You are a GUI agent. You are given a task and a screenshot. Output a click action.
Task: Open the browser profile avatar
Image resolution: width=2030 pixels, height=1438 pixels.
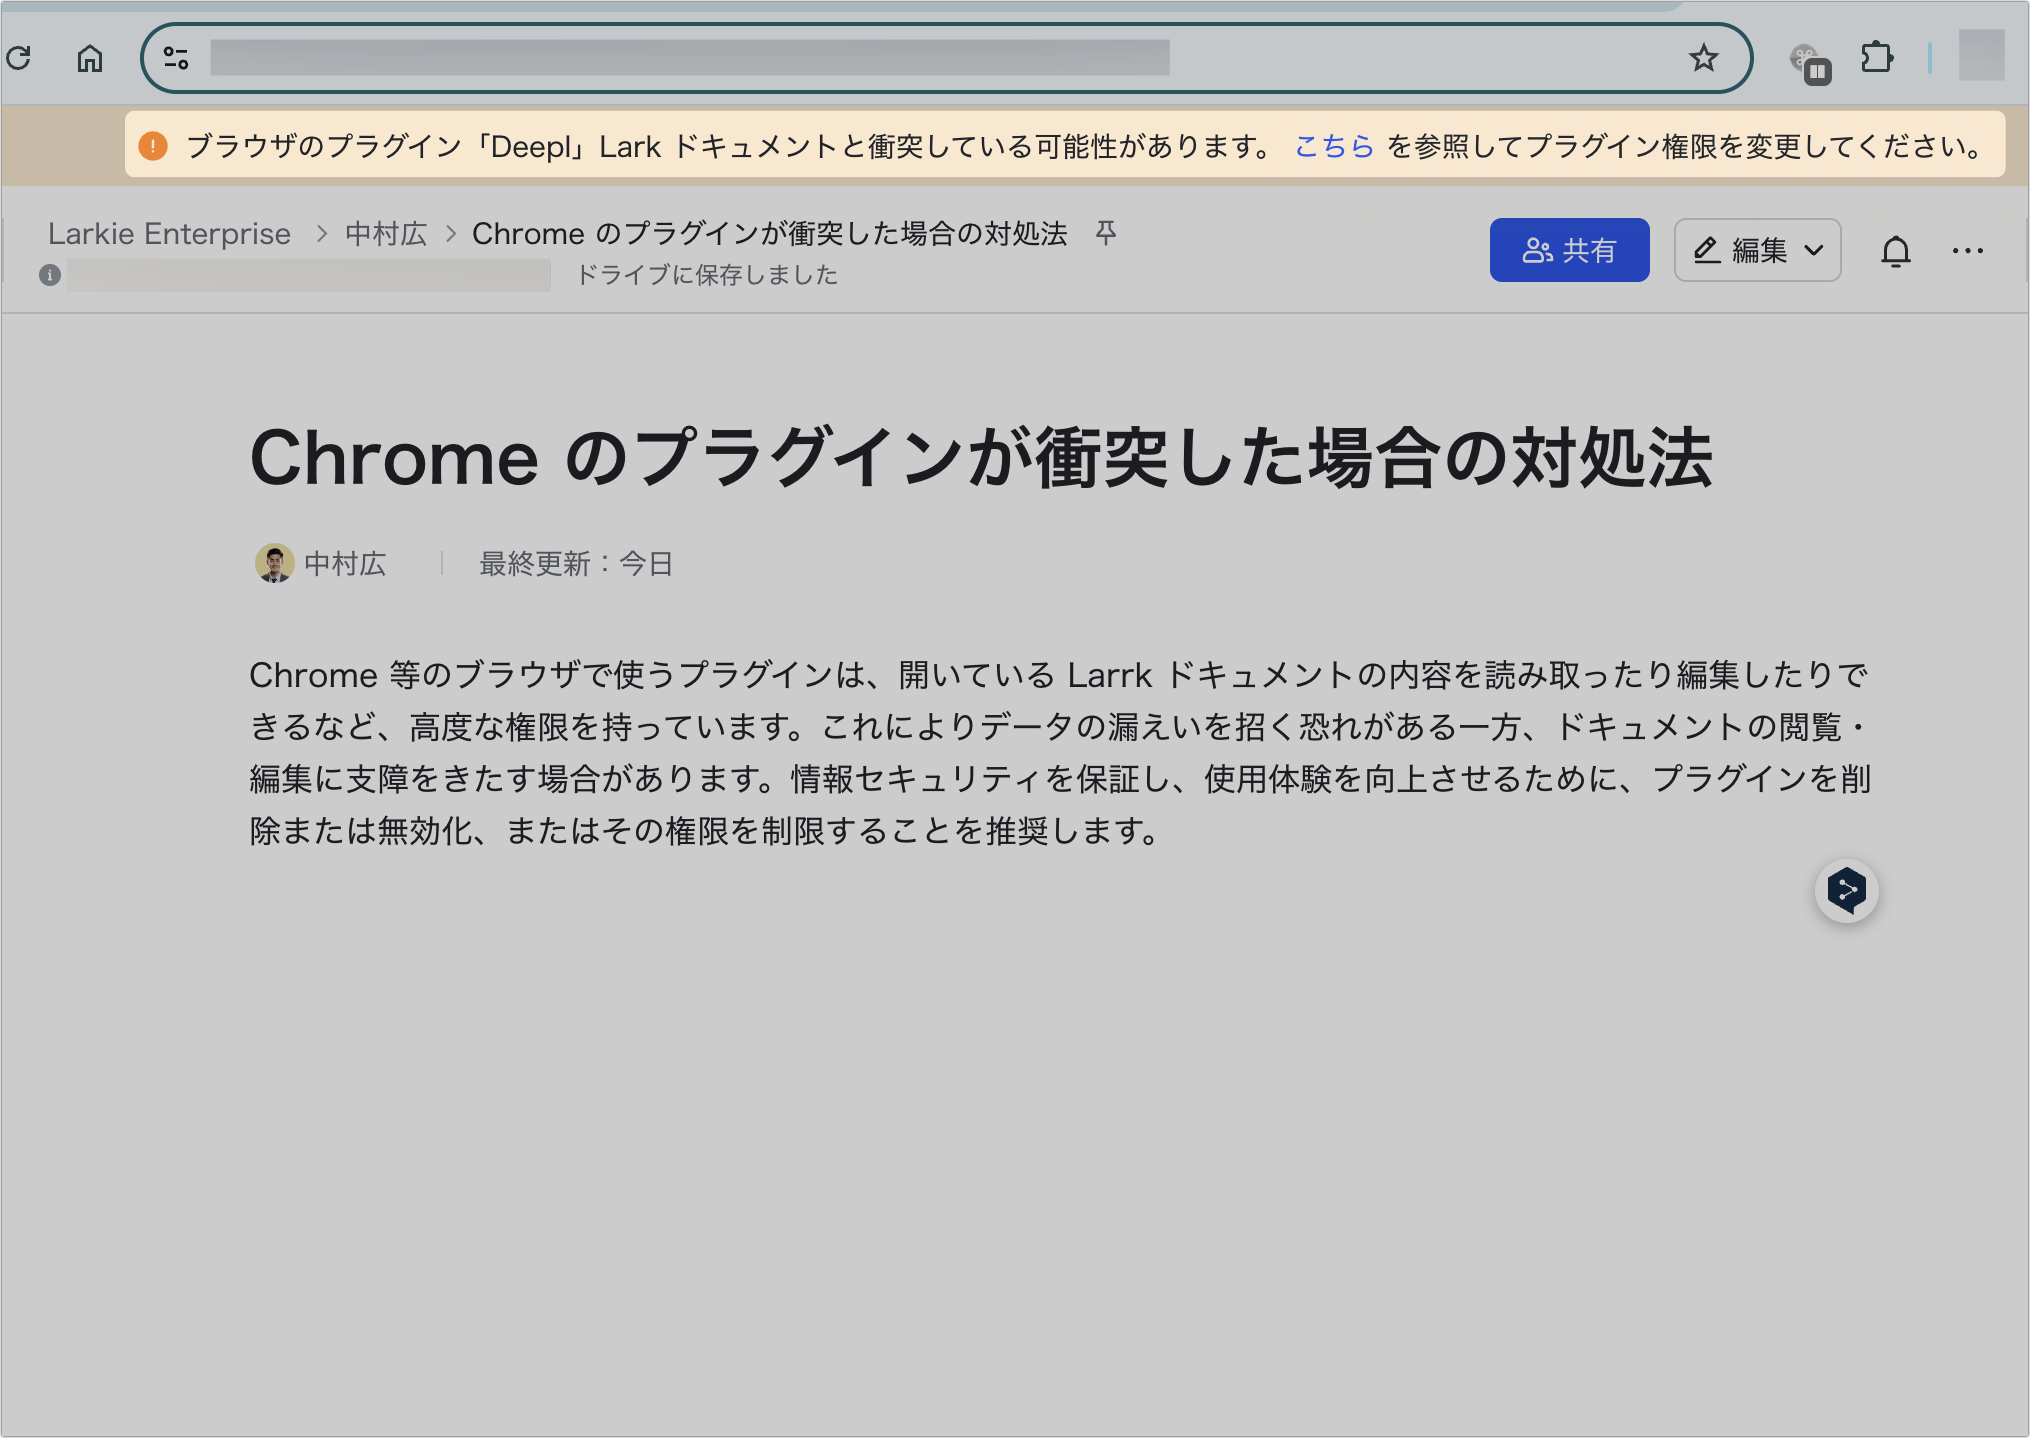pos(1981,55)
